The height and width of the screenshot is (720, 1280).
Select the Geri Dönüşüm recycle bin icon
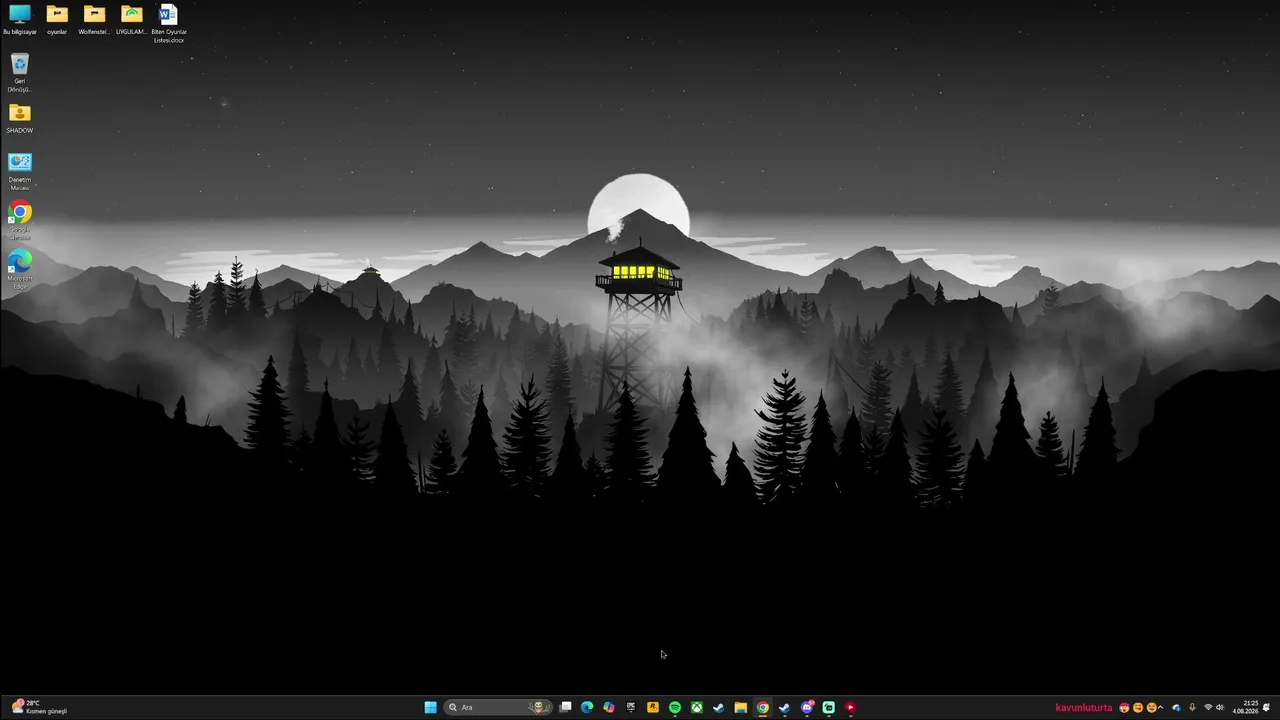coord(19,73)
